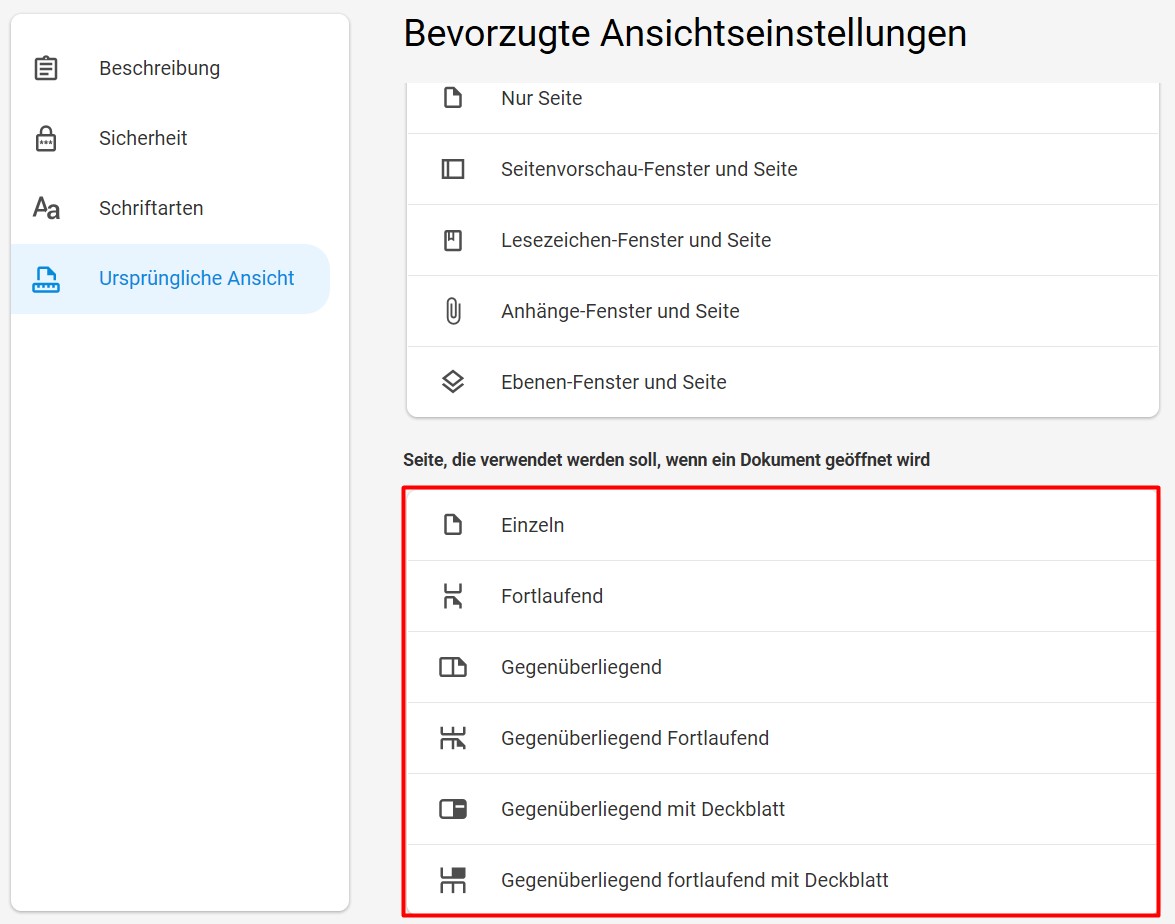Click the Gegenüberliegend facing pages icon
The height and width of the screenshot is (924, 1175).
coord(453,667)
